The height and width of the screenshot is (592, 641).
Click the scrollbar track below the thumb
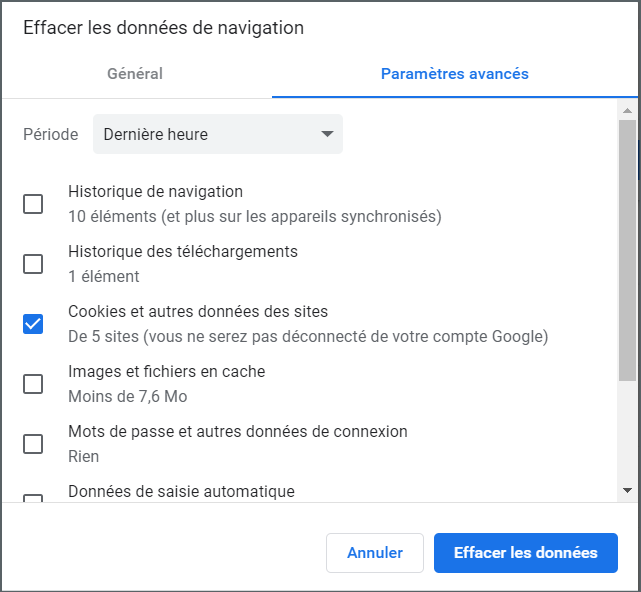coord(628,431)
